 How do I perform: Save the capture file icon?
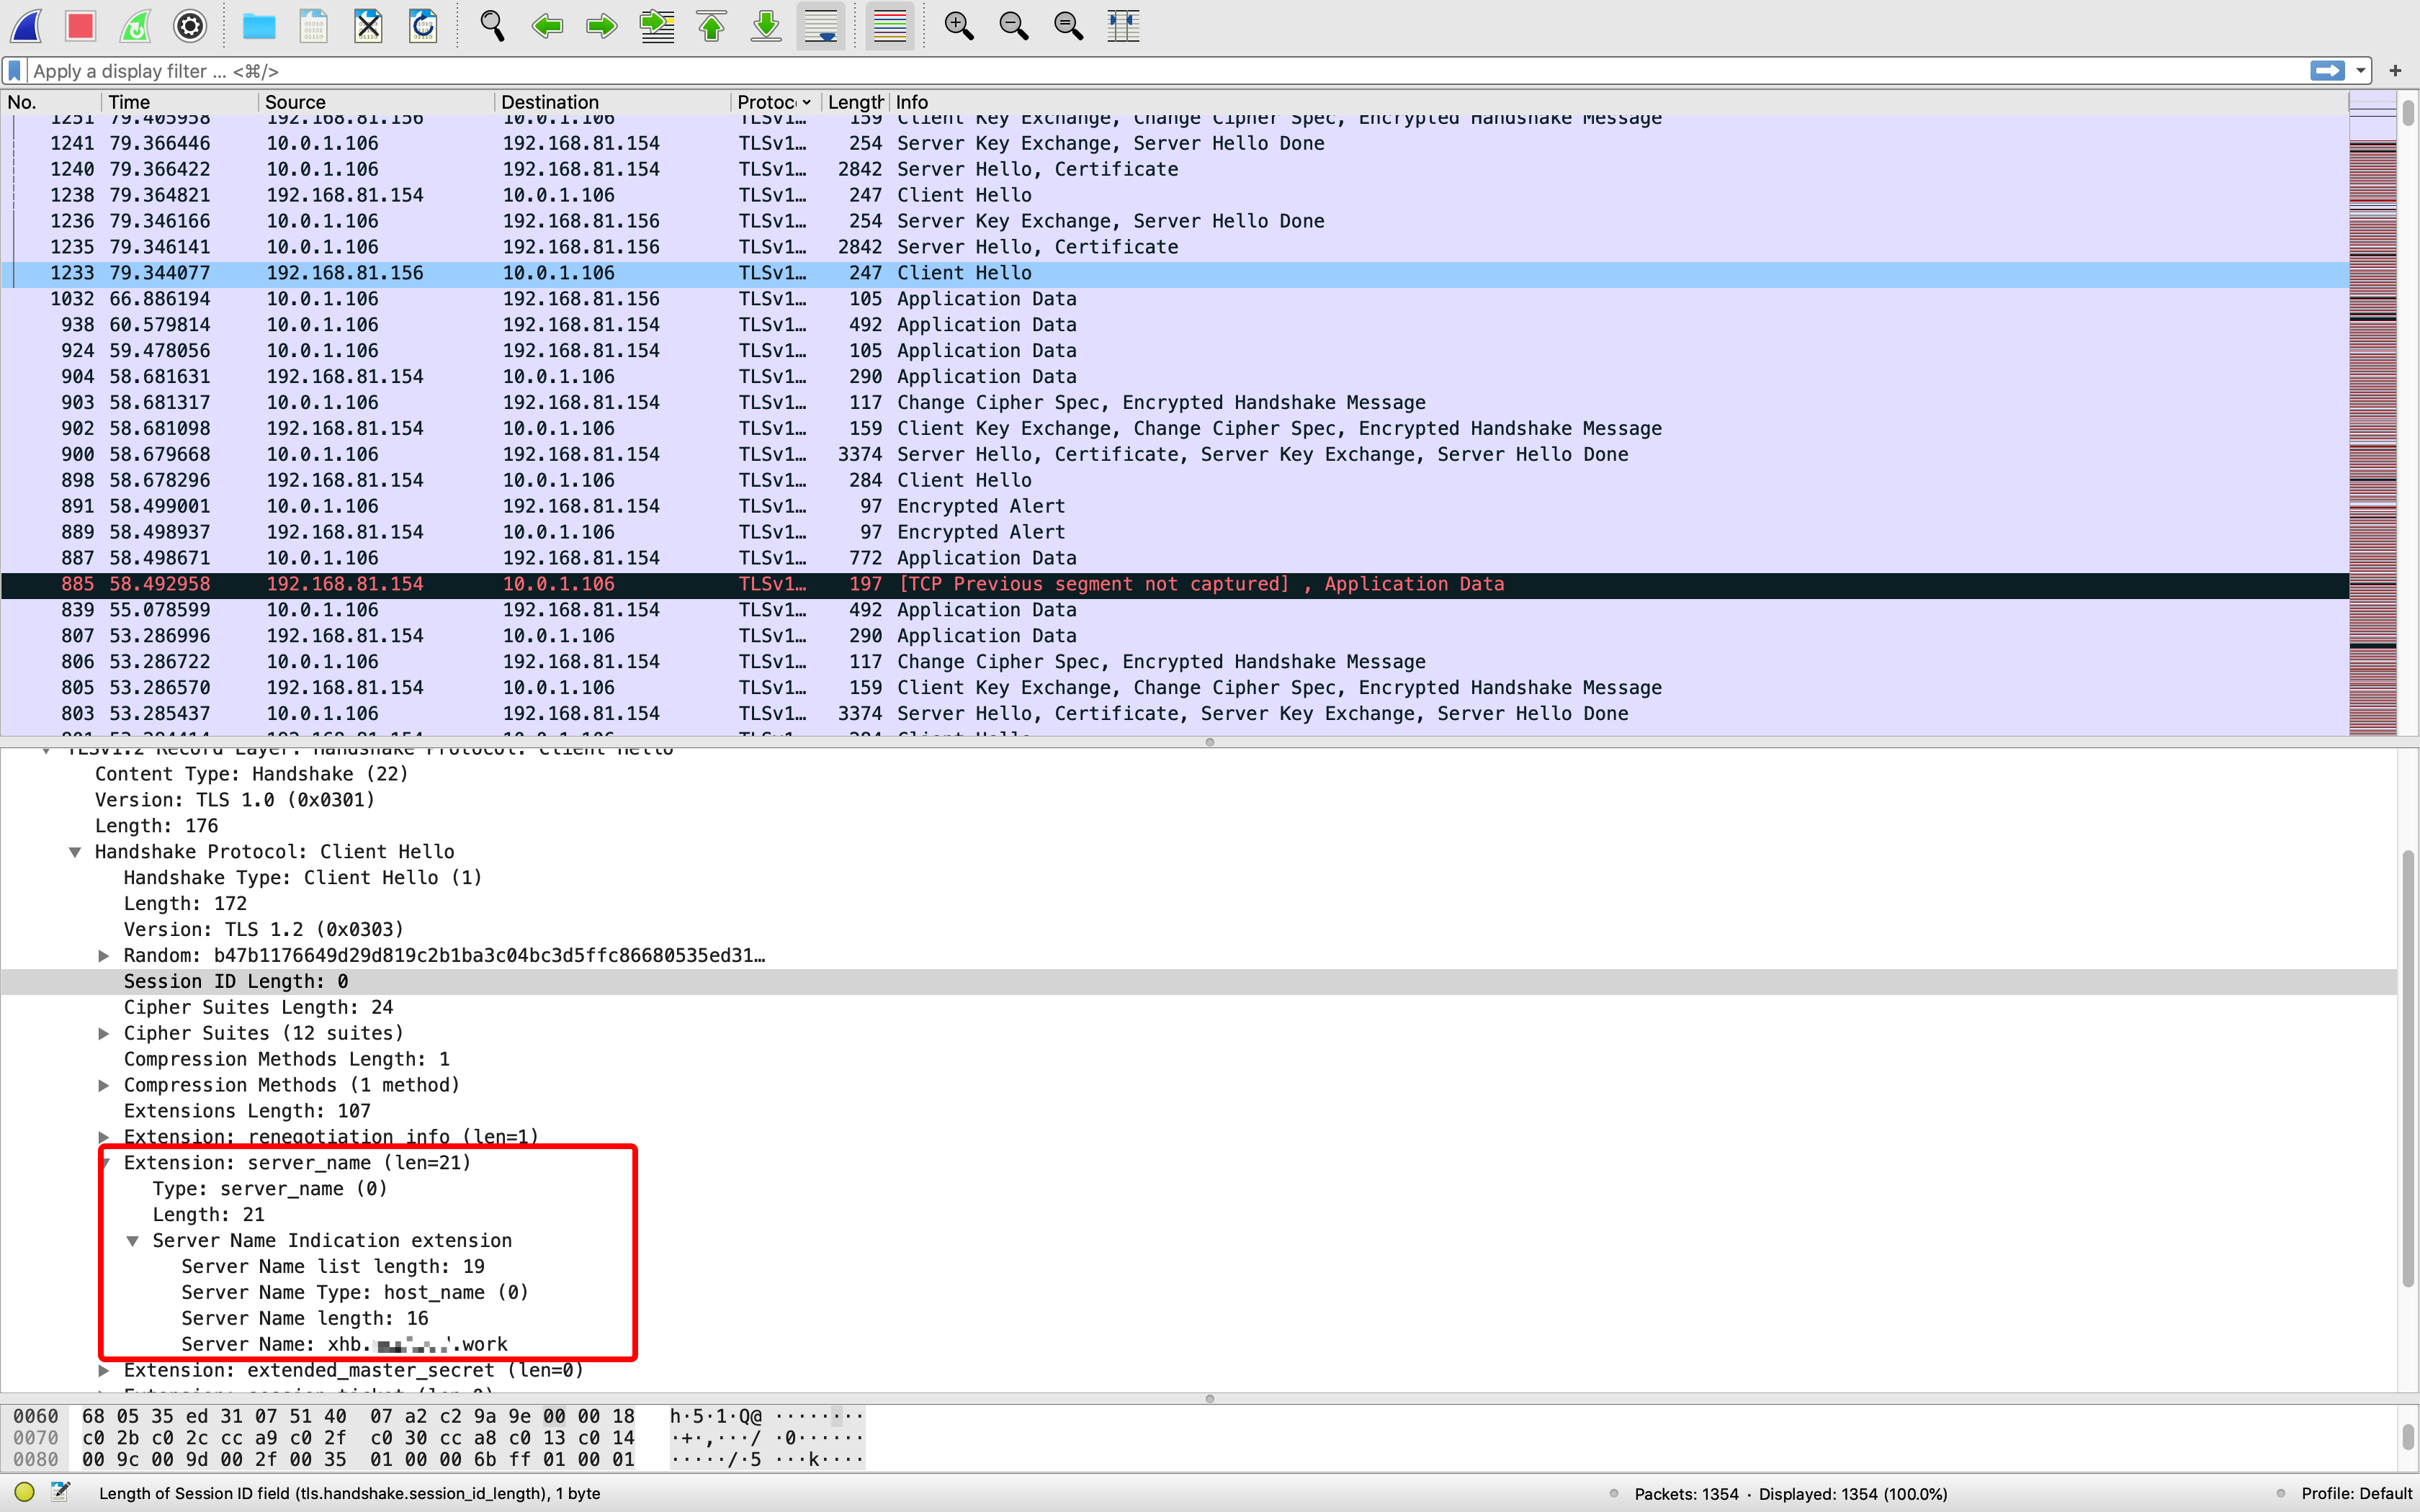[x=314, y=26]
